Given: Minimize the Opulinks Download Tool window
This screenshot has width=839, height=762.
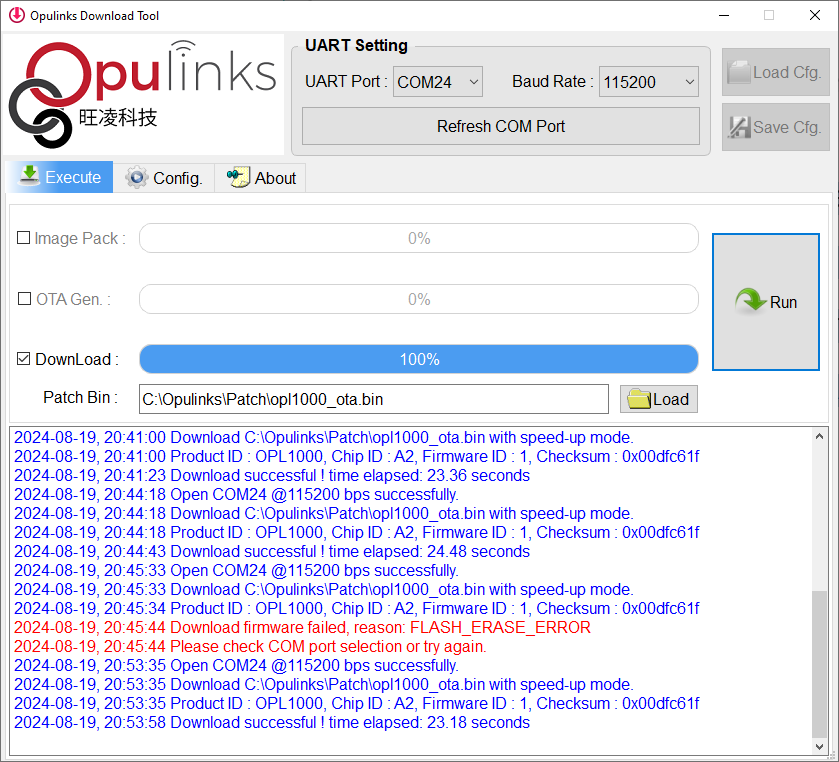Looking at the screenshot, I should [724, 16].
